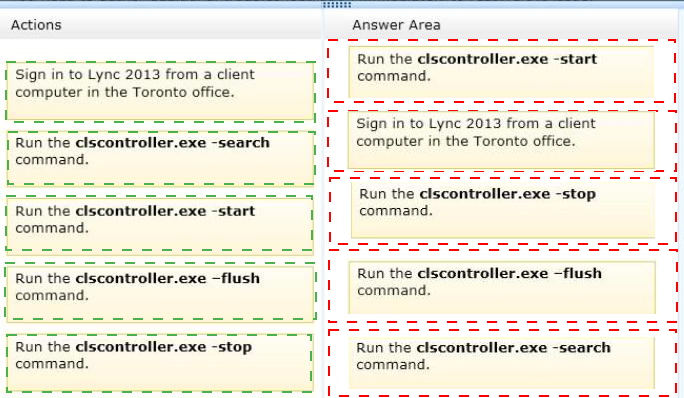
Task: Click clscontroller.exe -start card in Answer Area
Action: tap(501, 72)
